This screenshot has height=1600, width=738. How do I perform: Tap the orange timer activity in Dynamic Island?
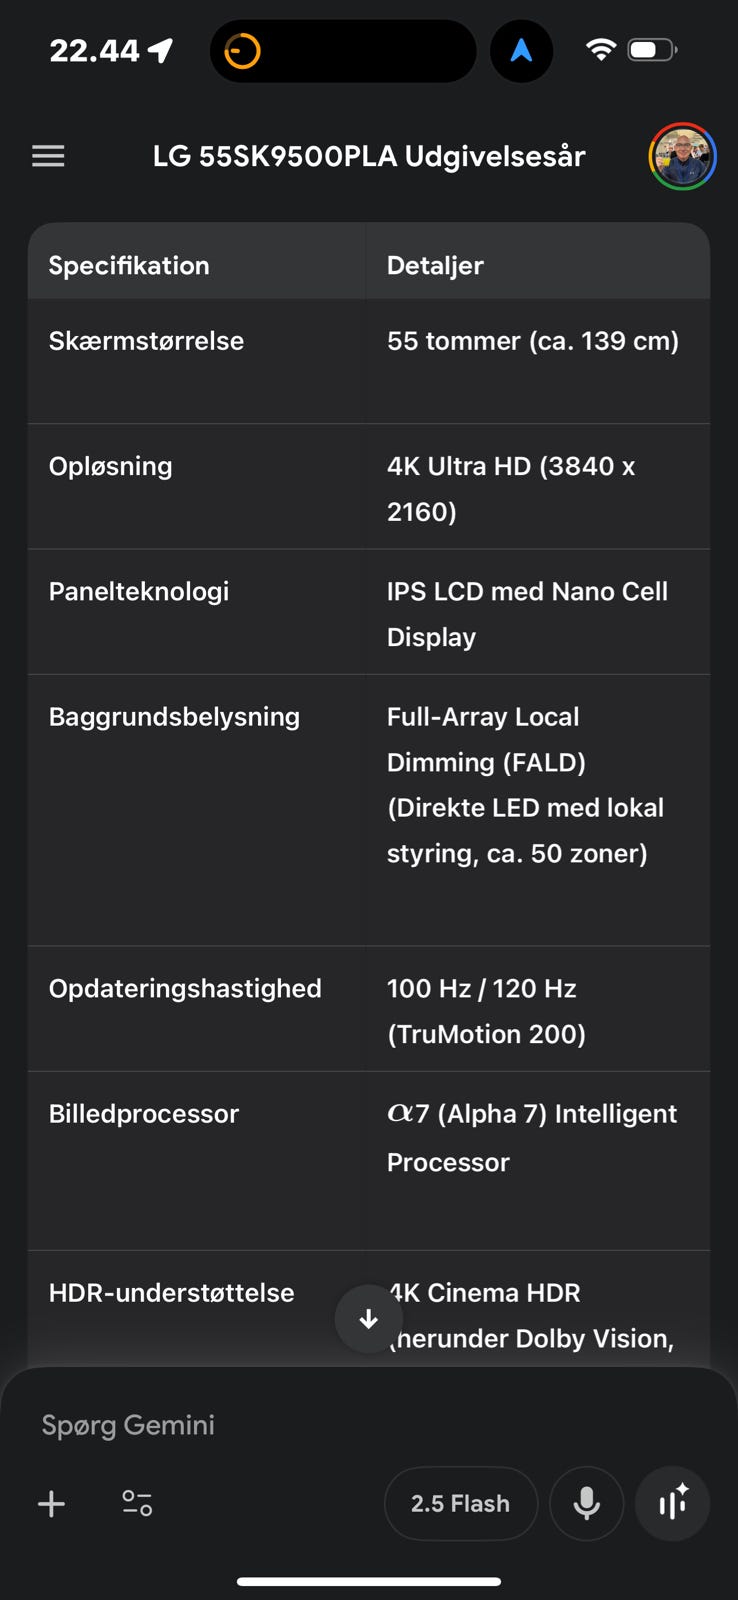(242, 51)
